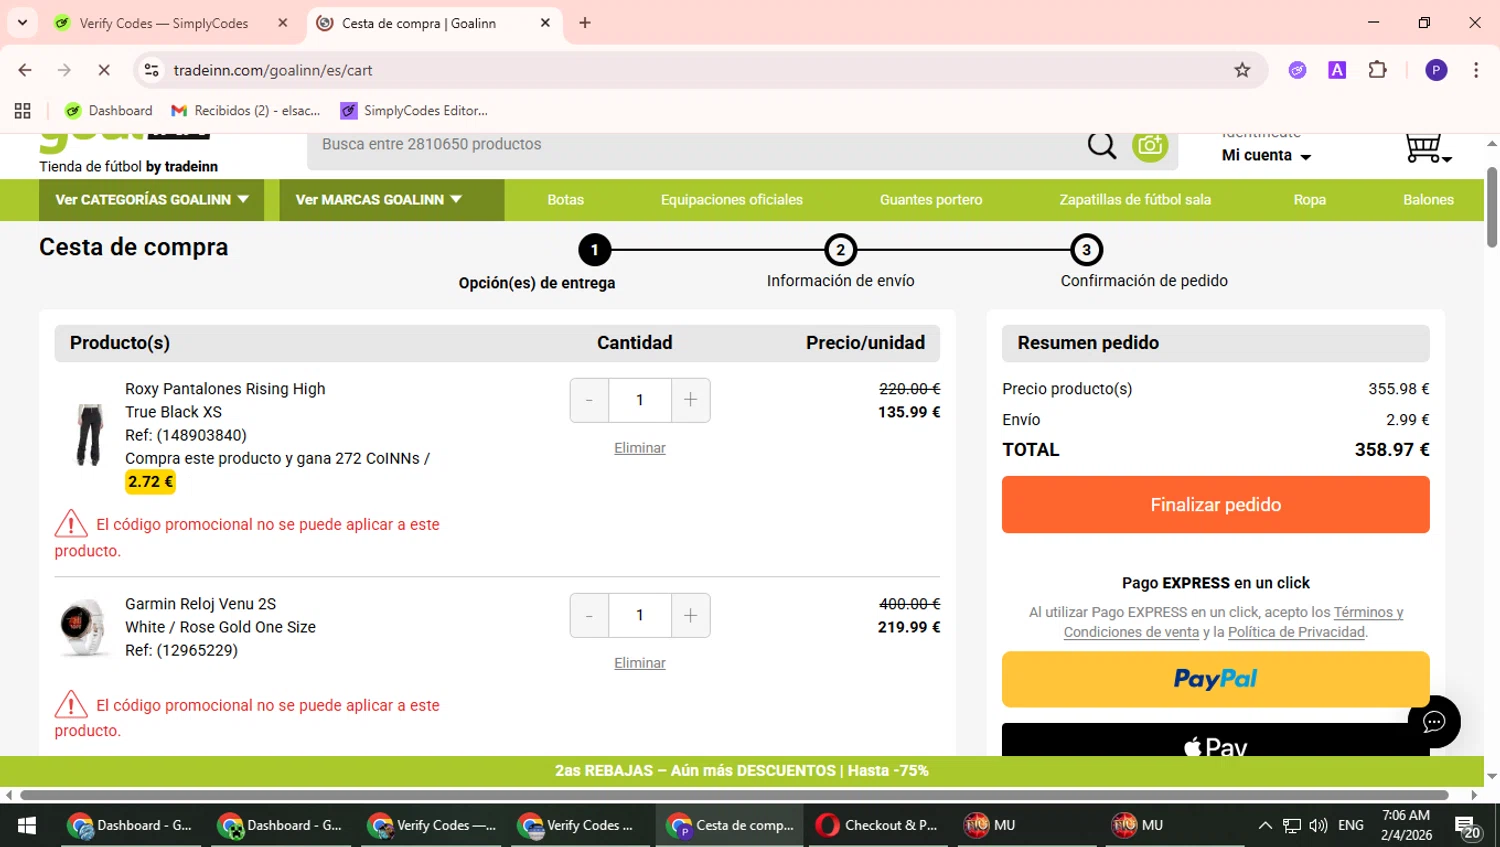
Task: Click Eliminar under Garmin Reloj
Action: [x=640, y=663]
